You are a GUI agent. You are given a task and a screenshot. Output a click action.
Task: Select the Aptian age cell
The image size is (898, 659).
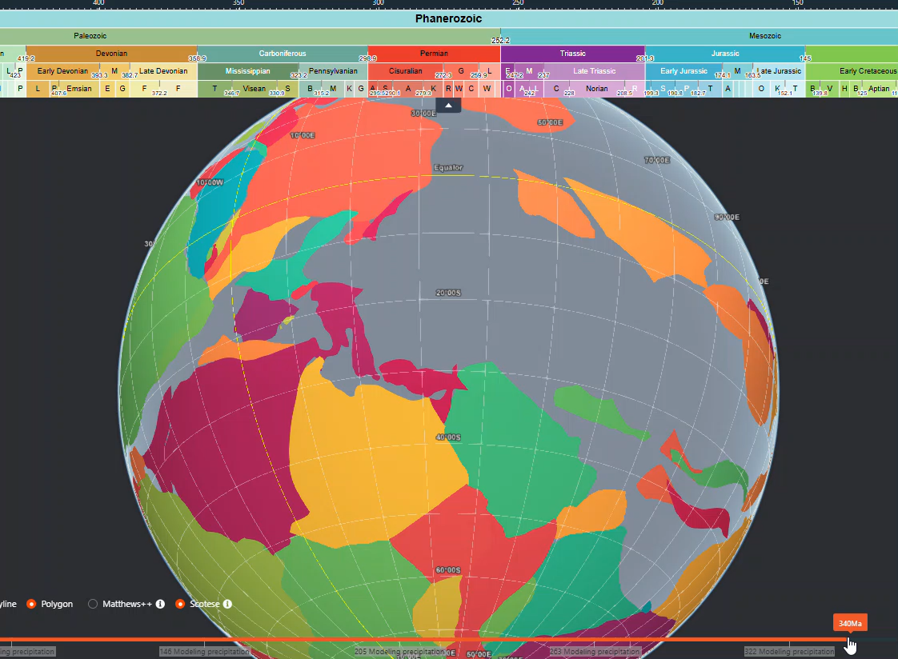[x=879, y=89]
